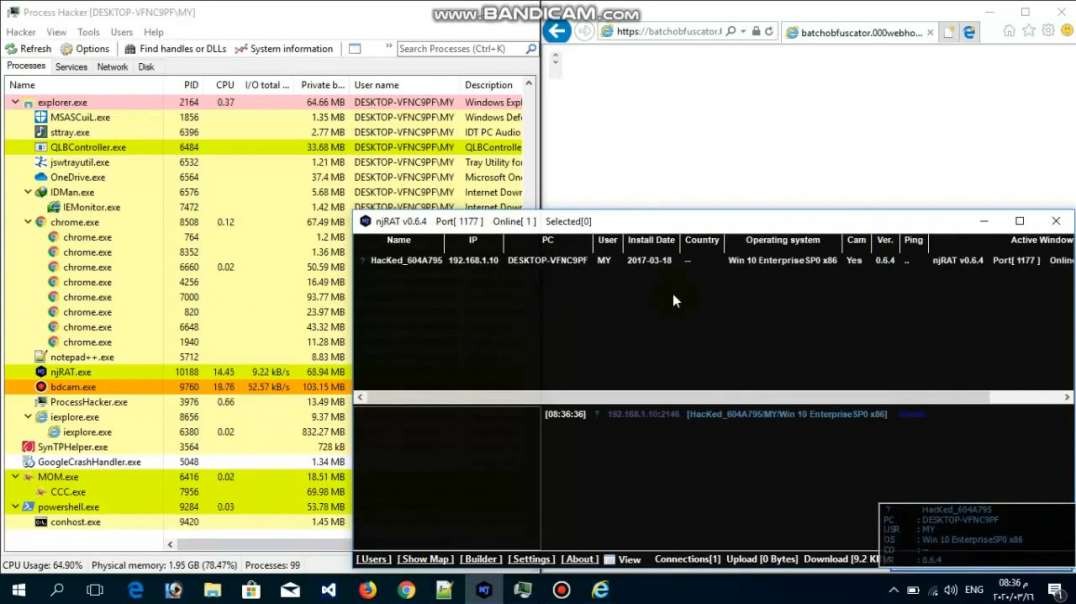Click njRAT horizontal scrollbar thumb

[679, 397]
